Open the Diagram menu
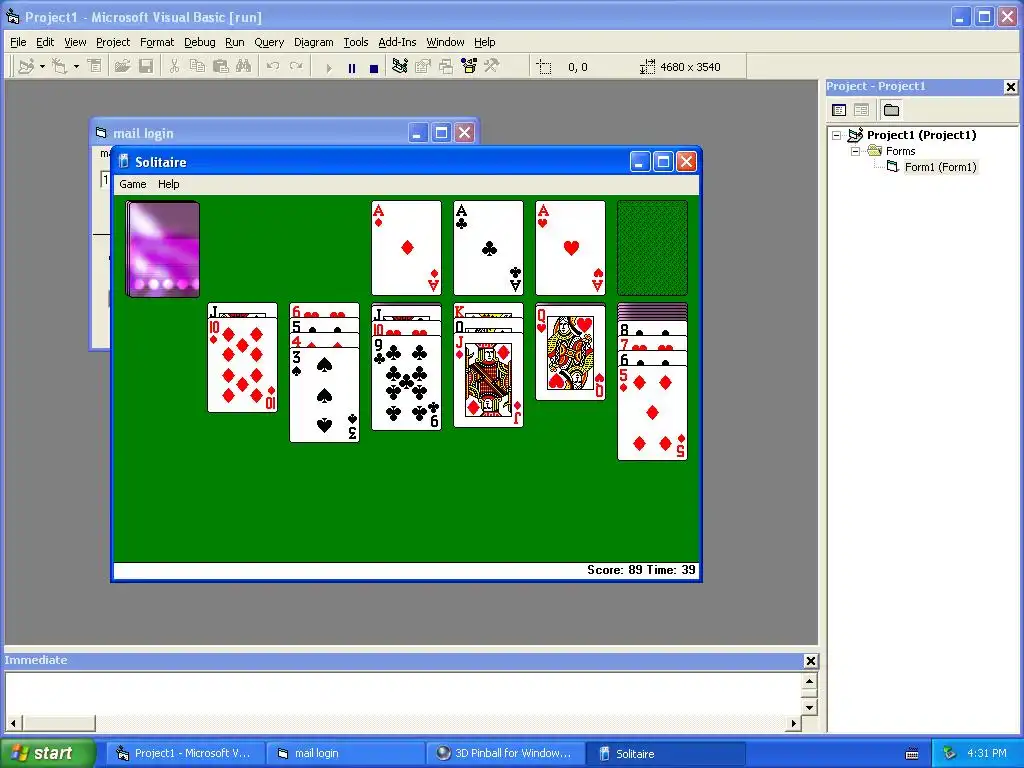This screenshot has height=768, width=1024. pos(313,42)
